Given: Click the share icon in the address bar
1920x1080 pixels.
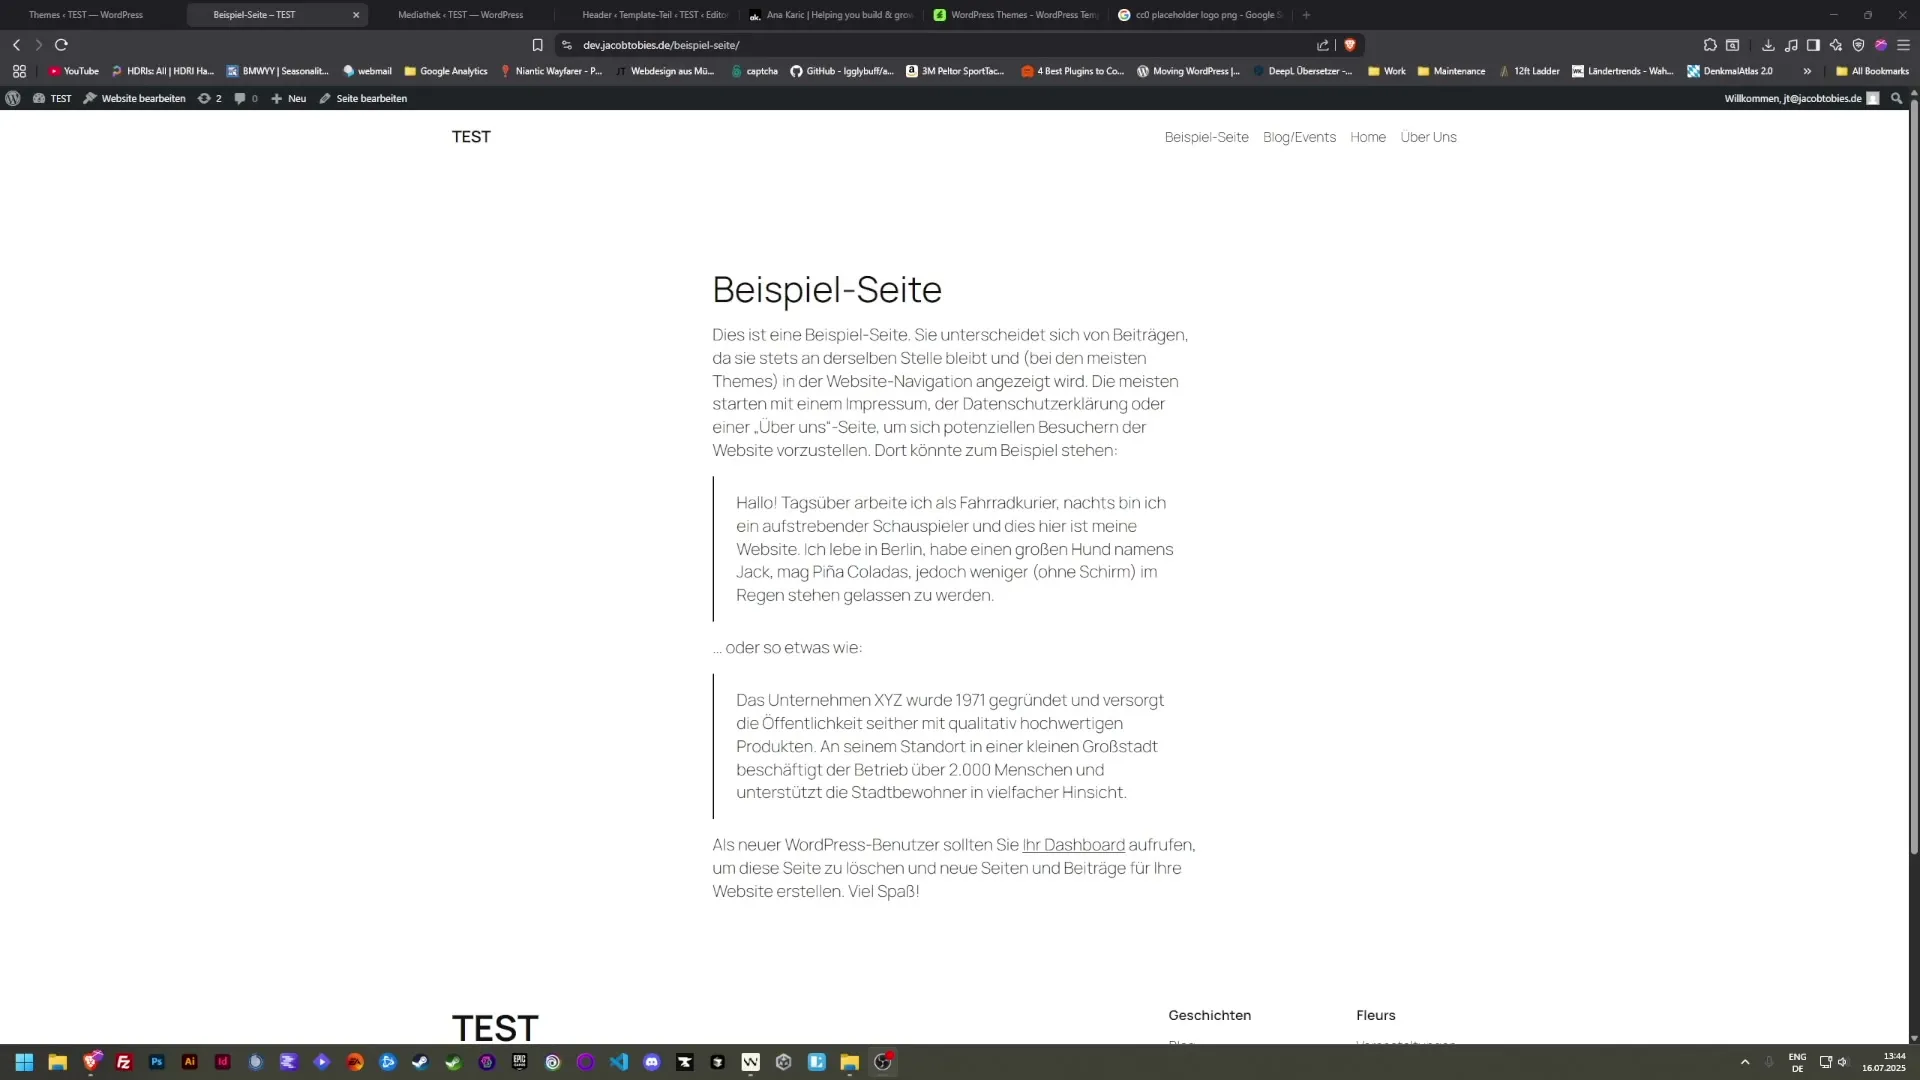Looking at the screenshot, I should point(1322,45).
